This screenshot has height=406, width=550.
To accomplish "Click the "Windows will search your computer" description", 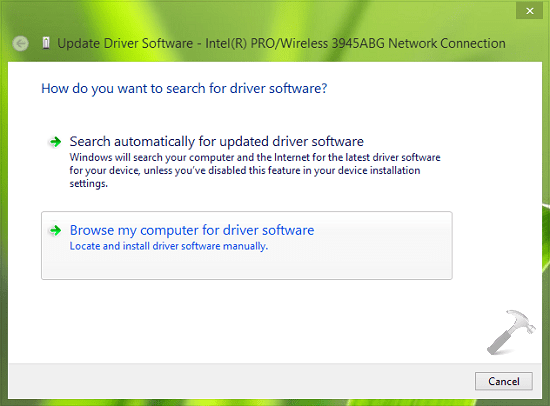I will [x=255, y=171].
